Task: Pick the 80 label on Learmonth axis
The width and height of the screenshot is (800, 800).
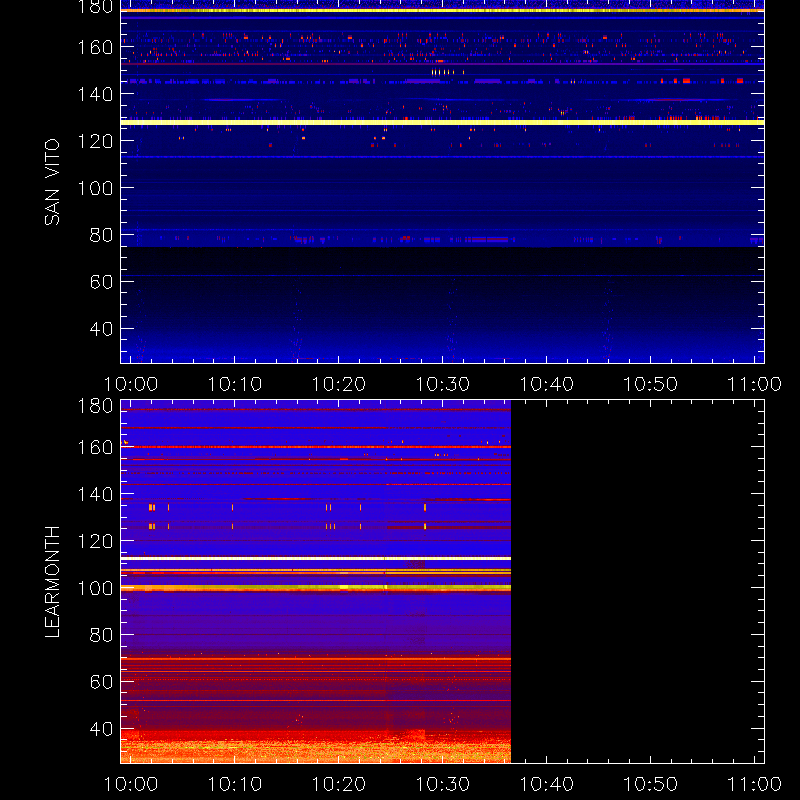Action: (x=102, y=635)
